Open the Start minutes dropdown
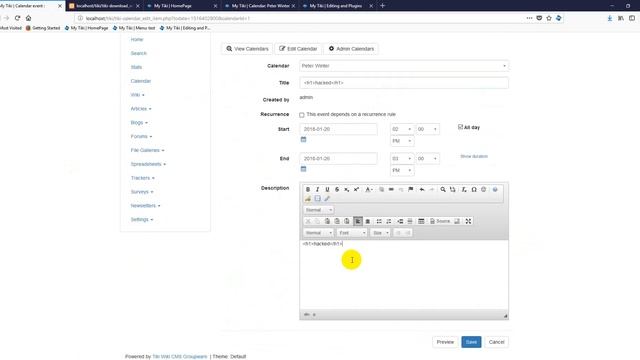Image resolution: width=640 pixels, height=360 pixels. [x=427, y=129]
